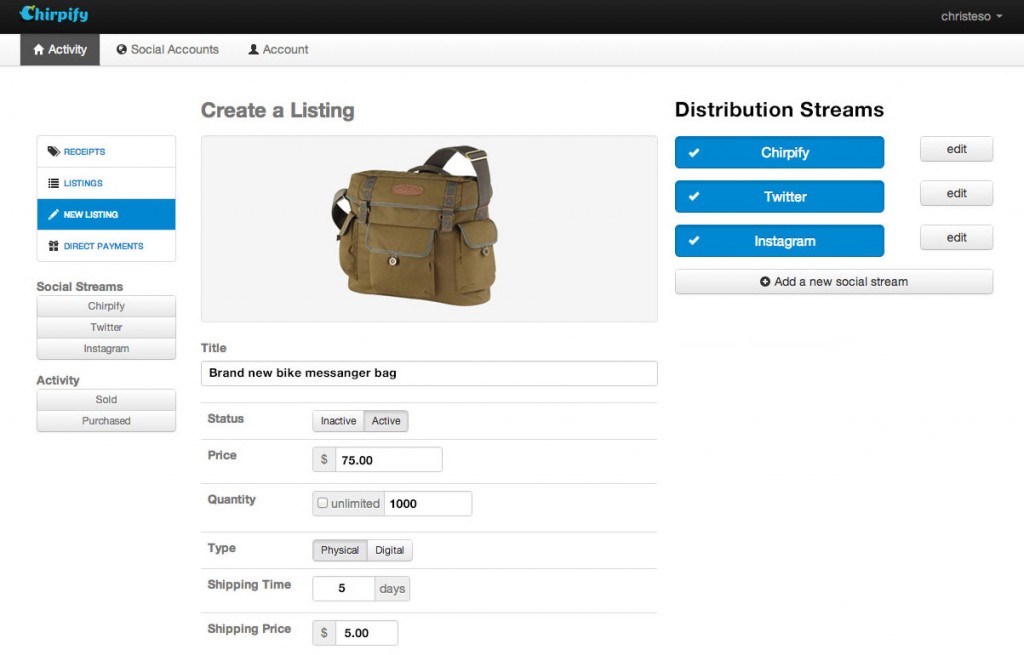1024x655 pixels.
Task: Click the Title label above the title field
Action: pyautogui.click(x=214, y=348)
